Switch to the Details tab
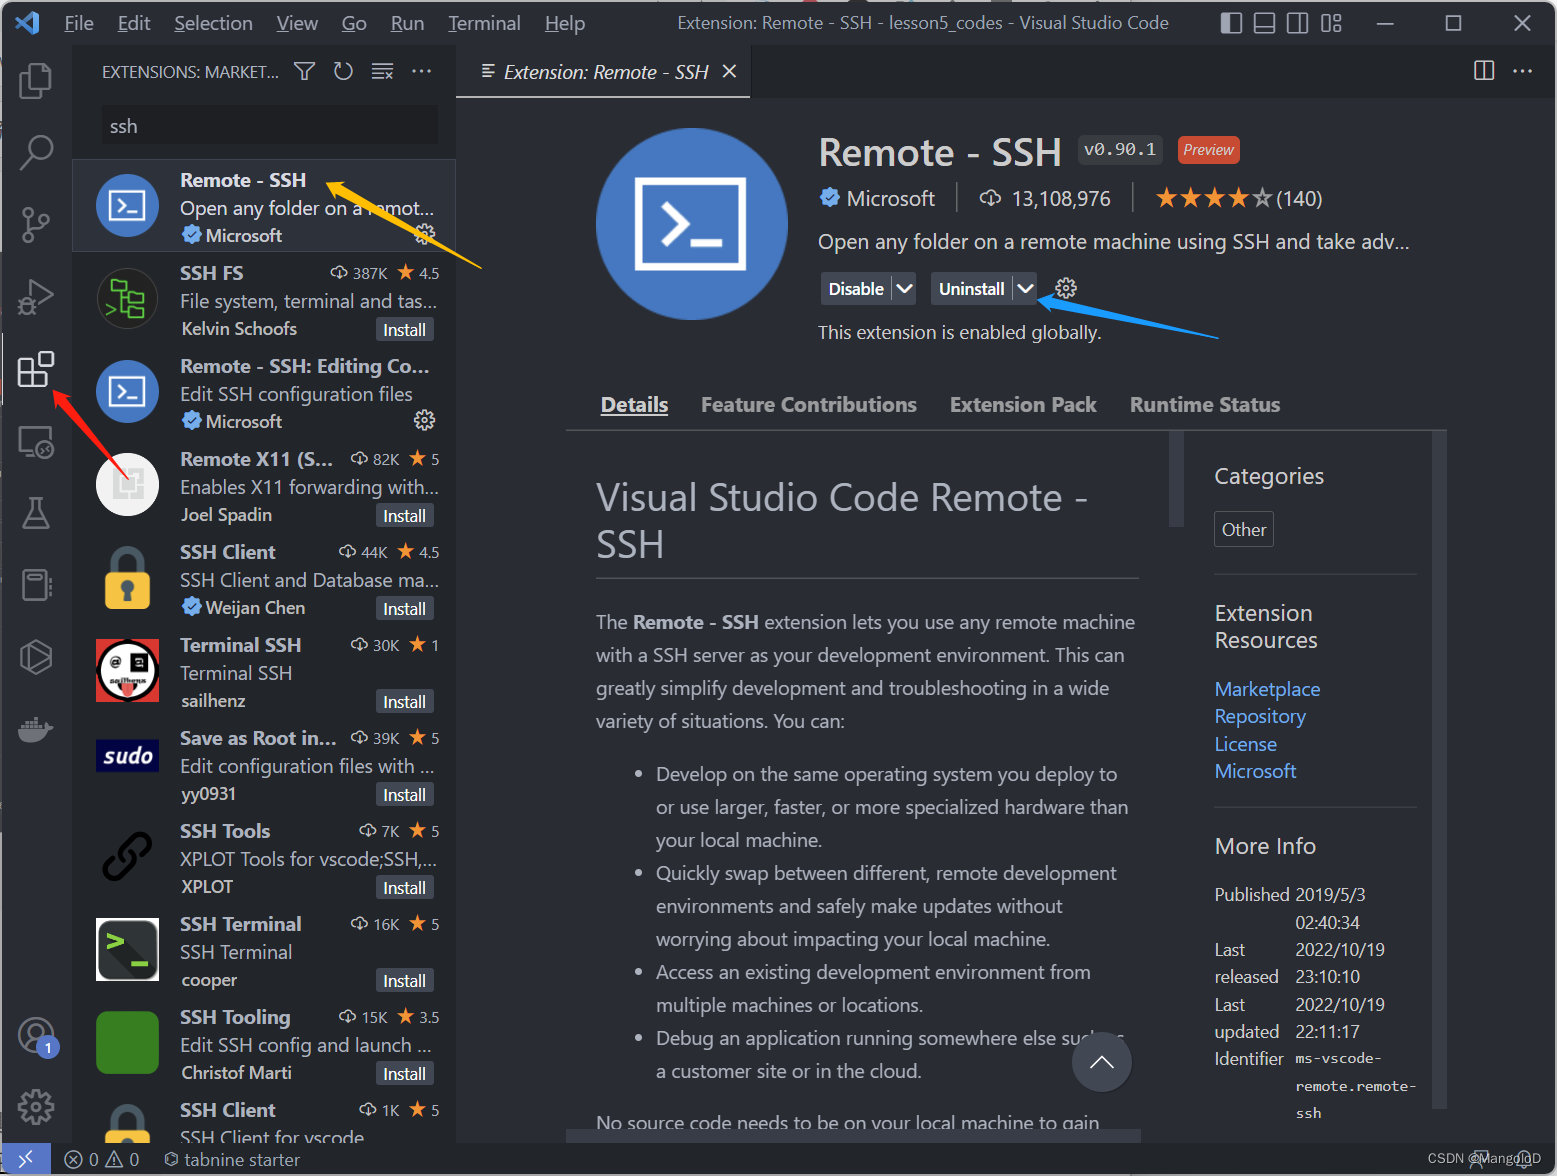 point(634,405)
